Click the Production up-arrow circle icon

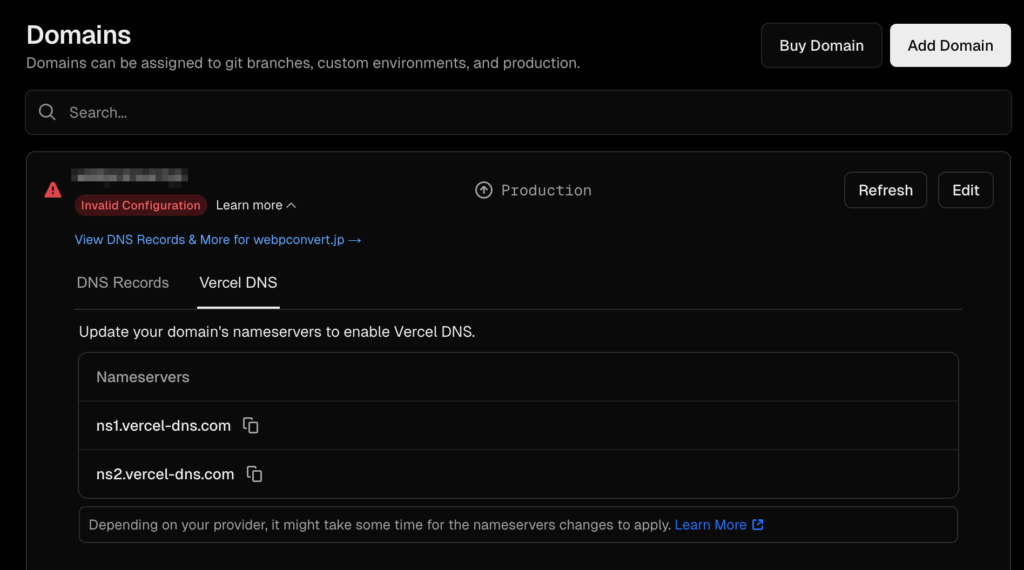pyautogui.click(x=484, y=190)
